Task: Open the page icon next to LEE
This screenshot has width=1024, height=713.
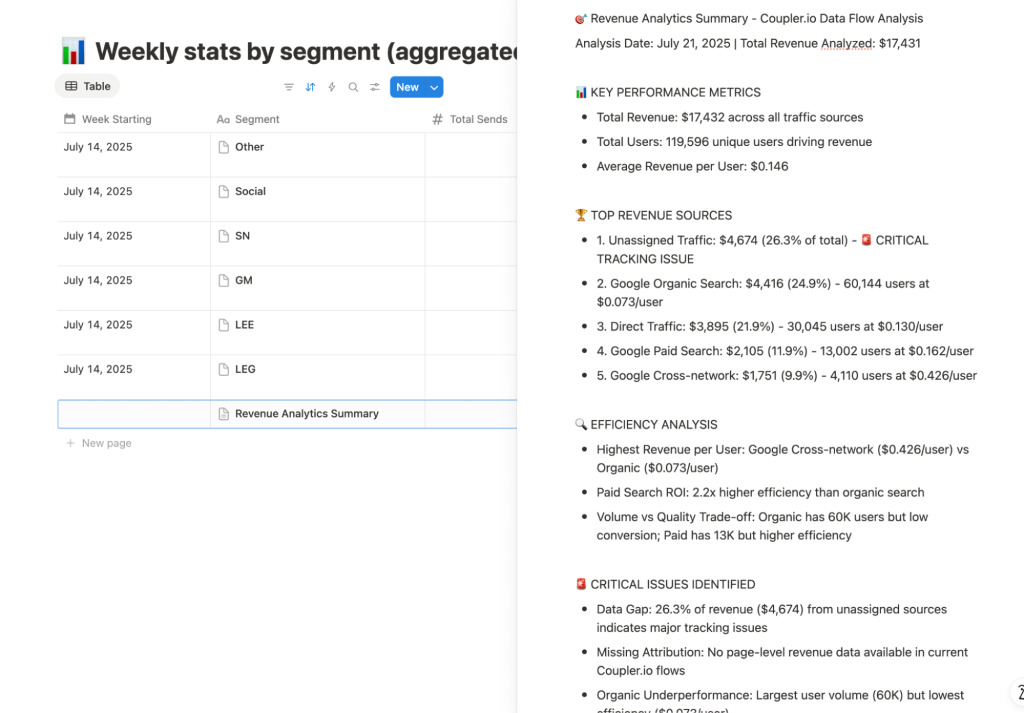Action: 223,325
